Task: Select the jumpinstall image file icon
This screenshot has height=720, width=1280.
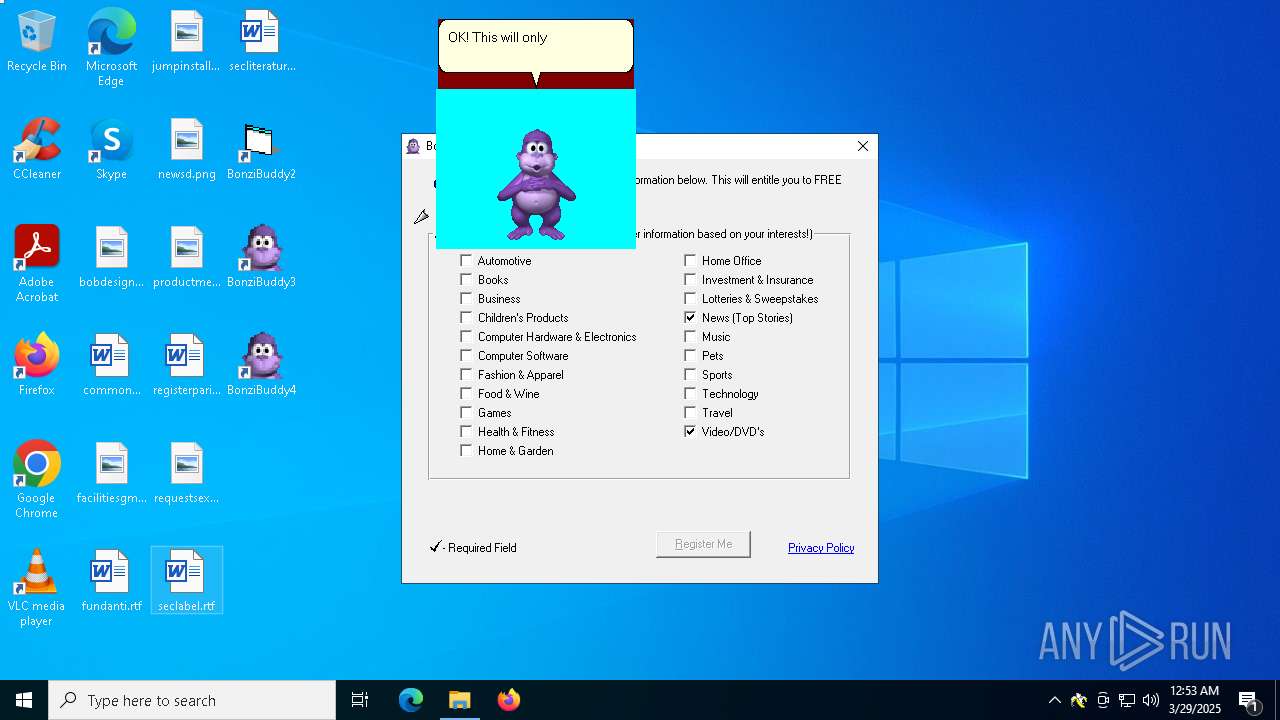Action: [x=186, y=42]
